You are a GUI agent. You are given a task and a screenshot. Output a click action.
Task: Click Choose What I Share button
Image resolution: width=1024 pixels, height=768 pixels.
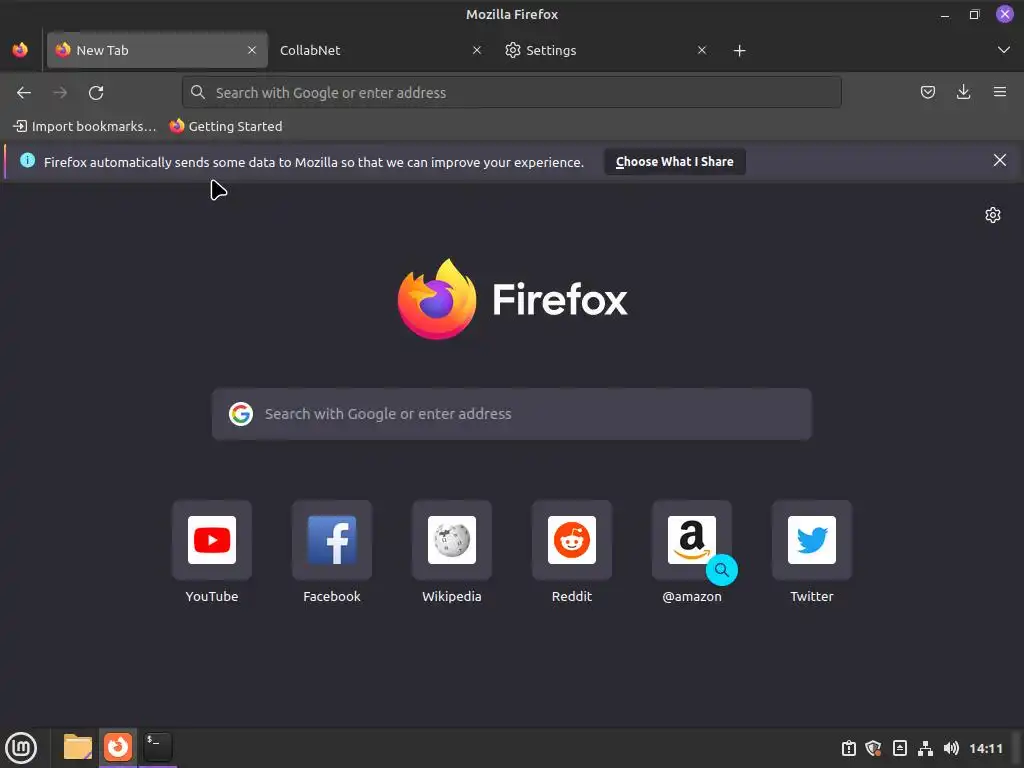click(x=675, y=161)
